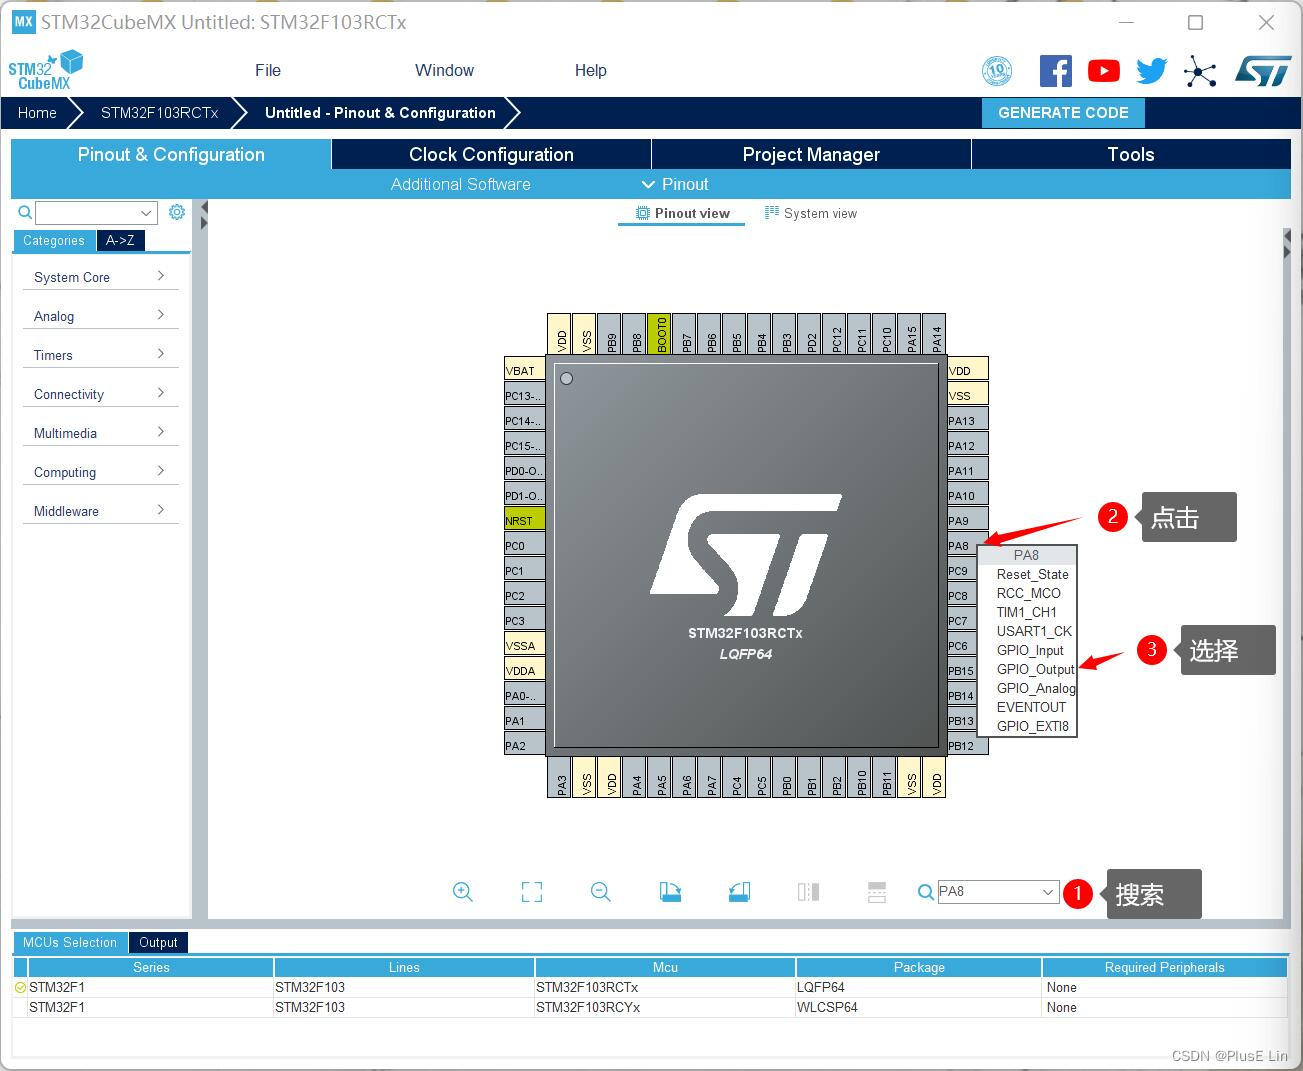Click the PA8 pin on the chip
This screenshot has height=1071, width=1303.
(962, 545)
